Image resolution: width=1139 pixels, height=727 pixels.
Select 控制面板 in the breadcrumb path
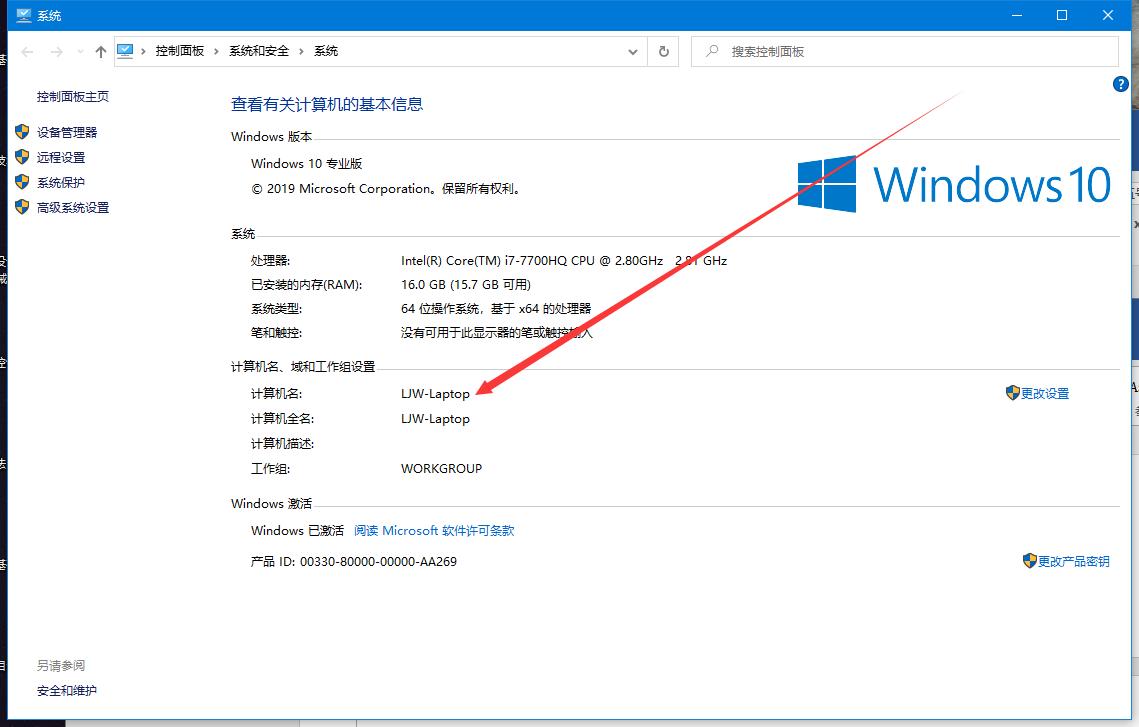[180, 50]
